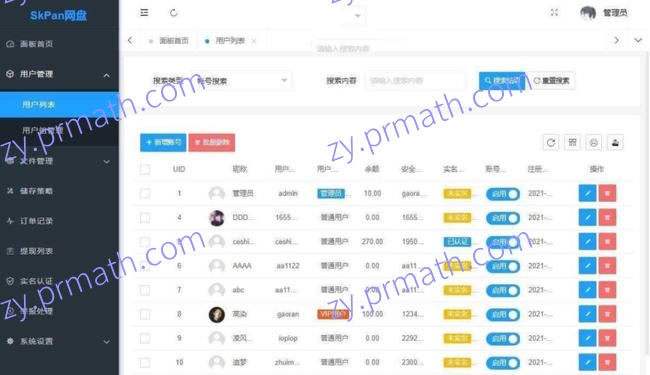
Task: Edit the loplop user row
Action: coord(587,338)
